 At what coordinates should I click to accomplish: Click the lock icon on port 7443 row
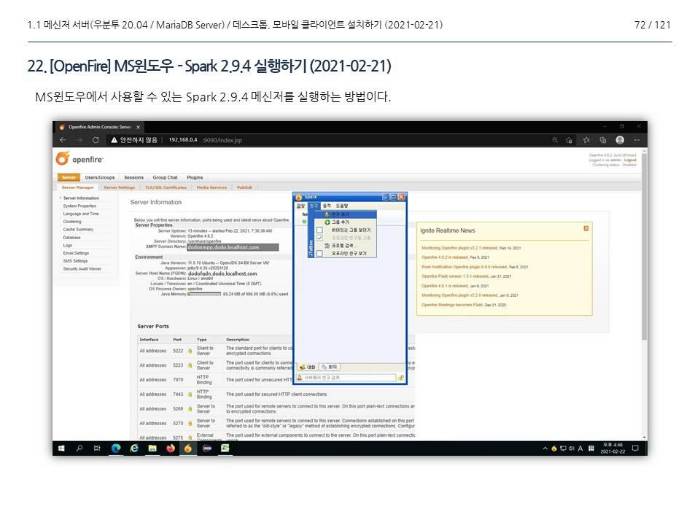pyautogui.click(x=190, y=395)
